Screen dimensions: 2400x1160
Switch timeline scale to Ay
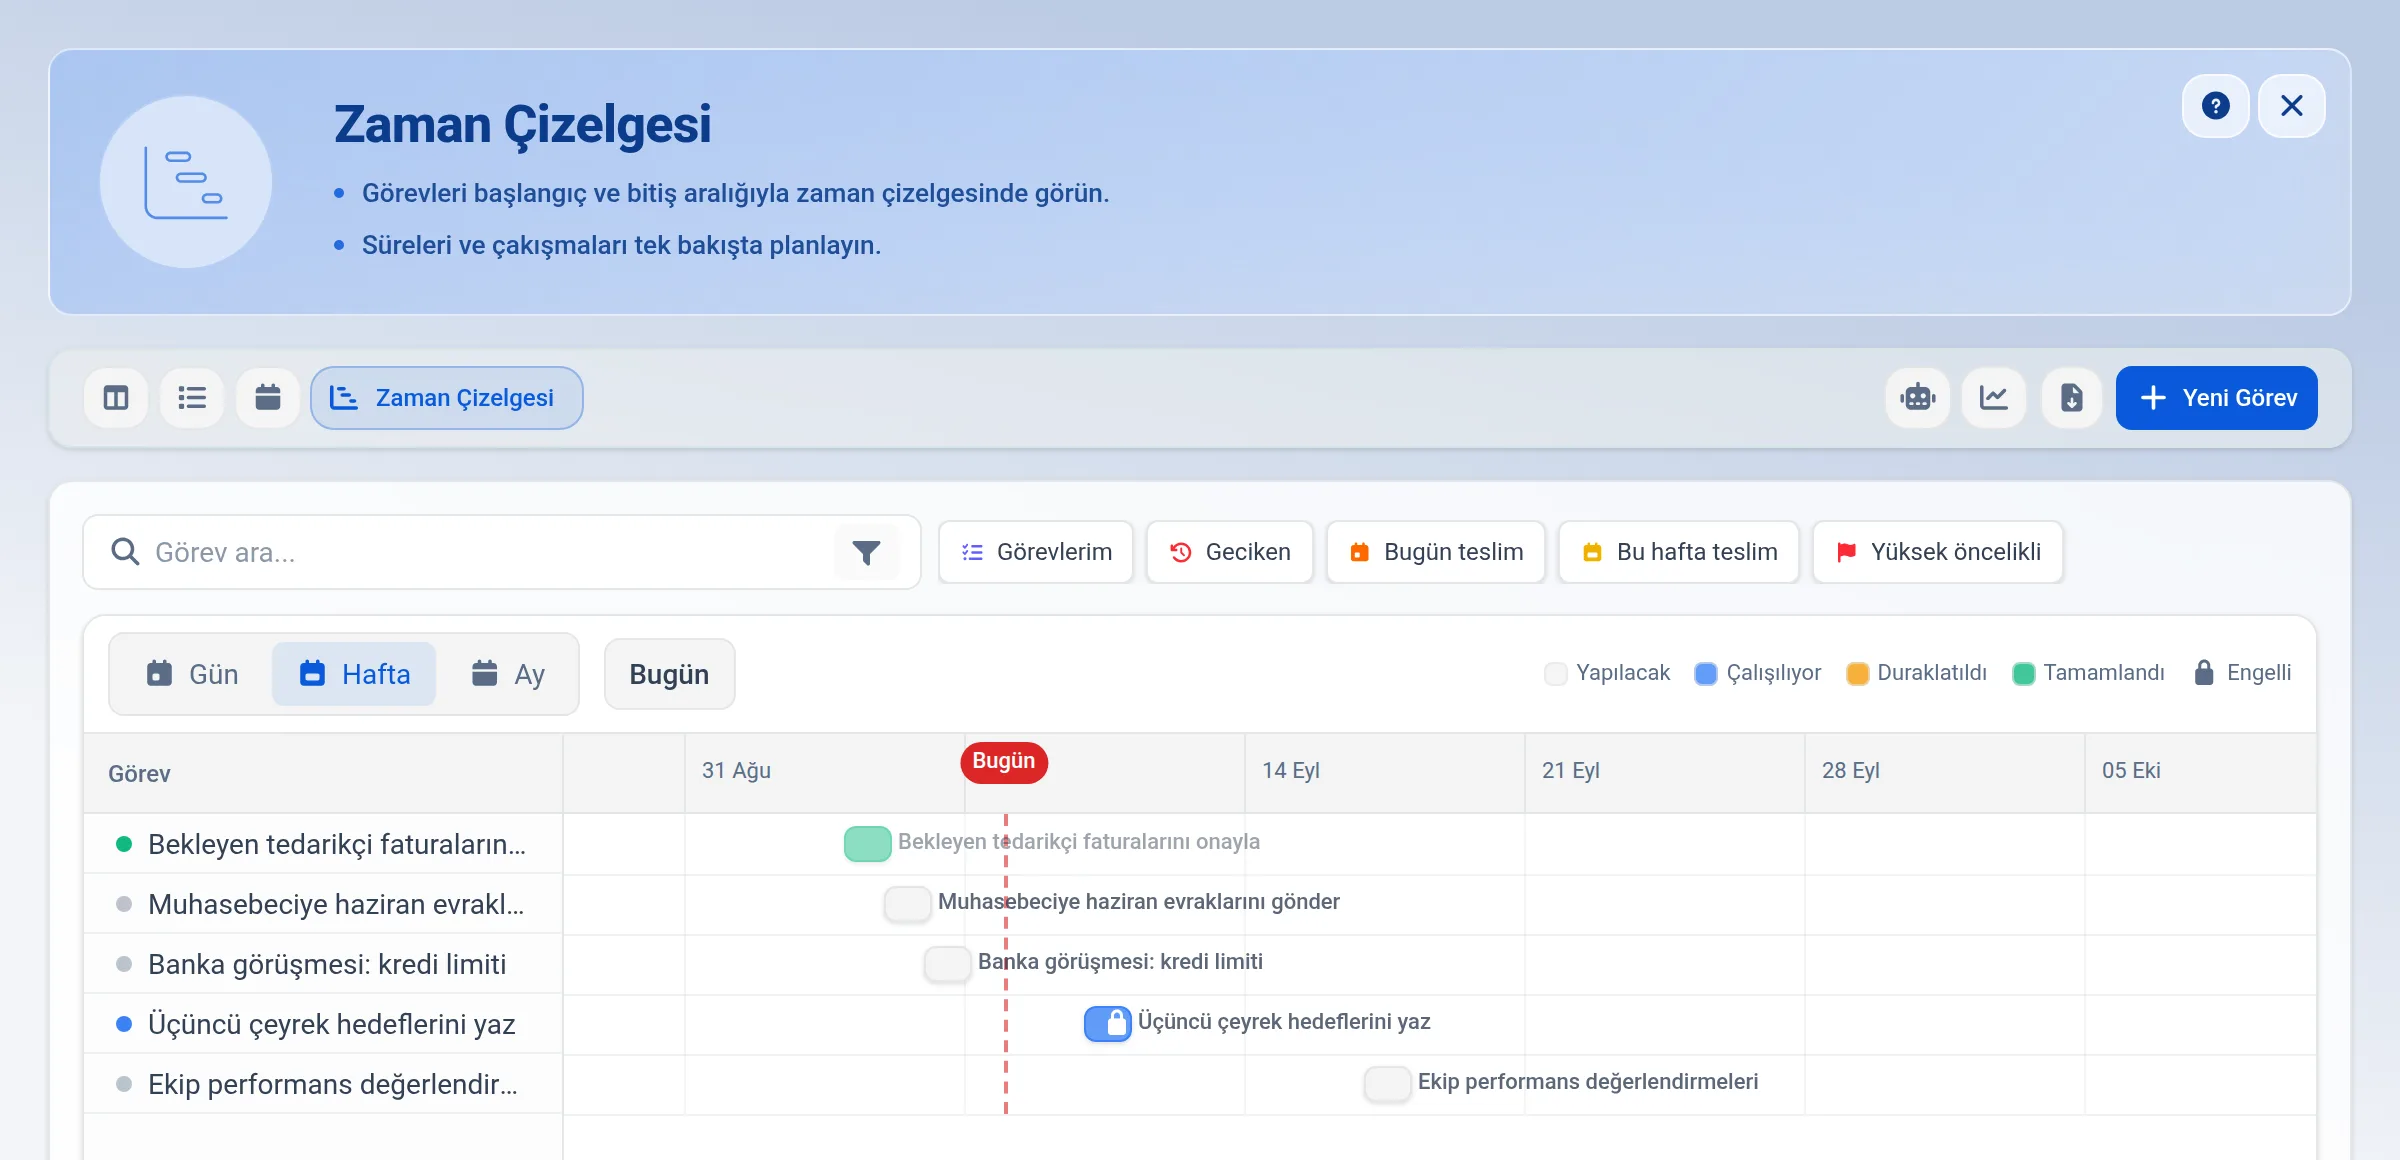[x=508, y=674]
